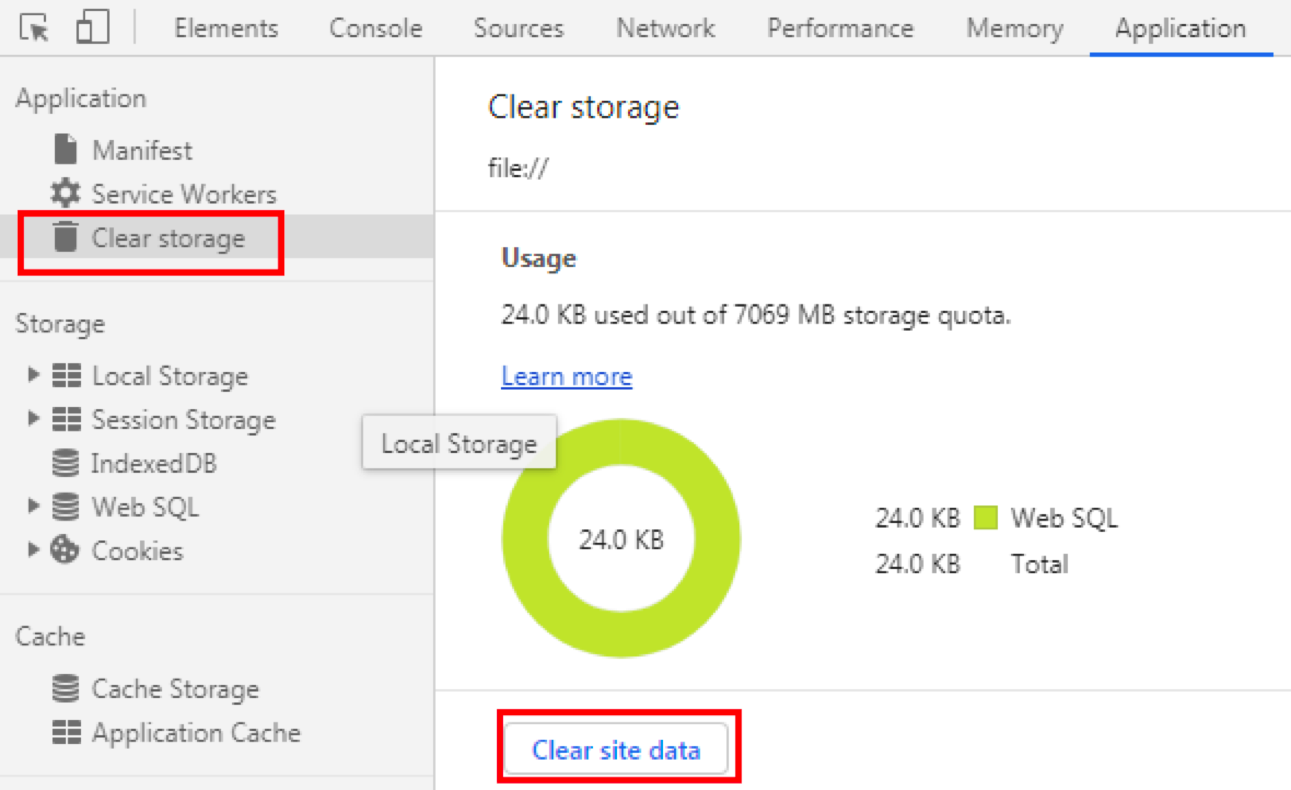1291x790 pixels.
Task: Switch to the Elements tab
Action: [226, 28]
